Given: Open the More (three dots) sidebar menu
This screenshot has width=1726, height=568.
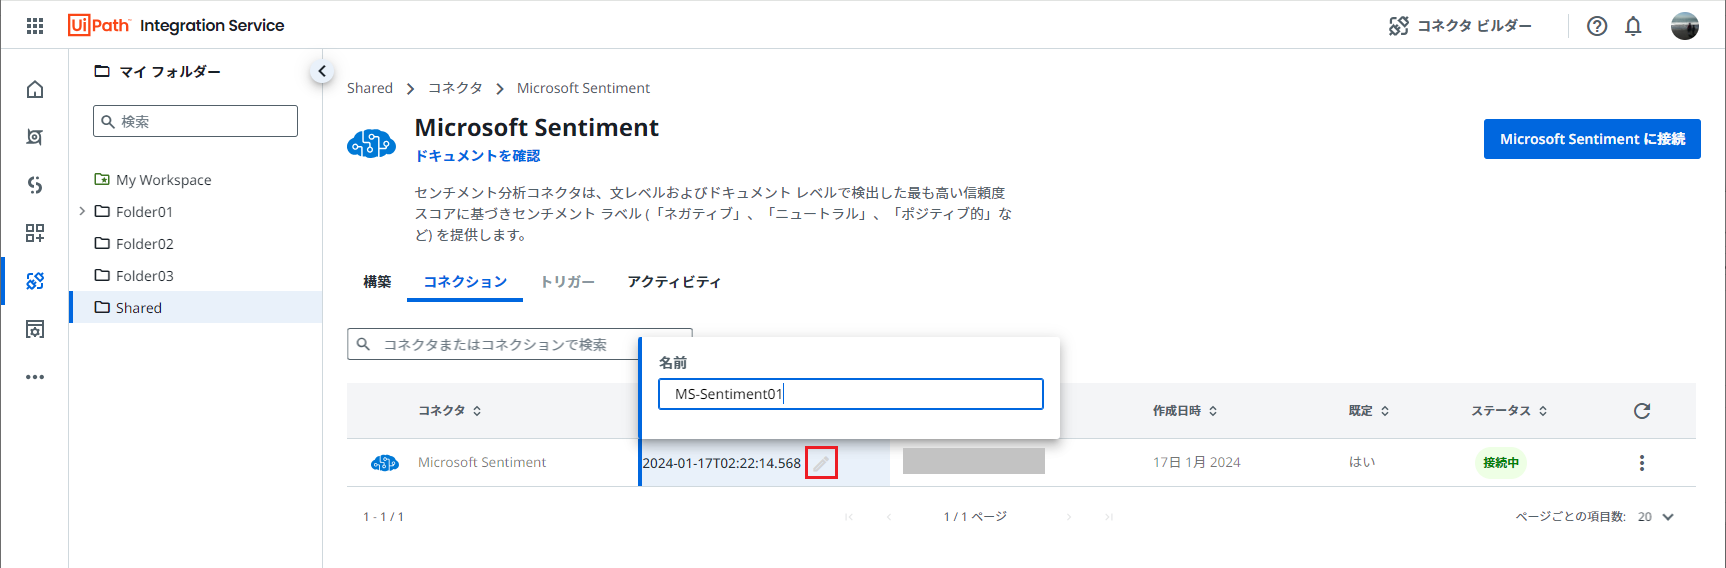Looking at the screenshot, I should pyautogui.click(x=35, y=377).
